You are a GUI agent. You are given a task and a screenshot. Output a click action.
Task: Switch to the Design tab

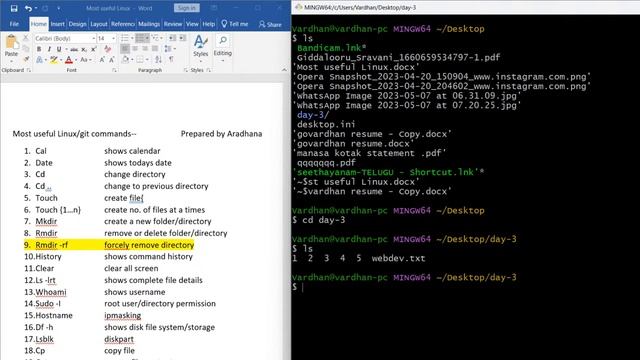pyautogui.click(x=78, y=24)
